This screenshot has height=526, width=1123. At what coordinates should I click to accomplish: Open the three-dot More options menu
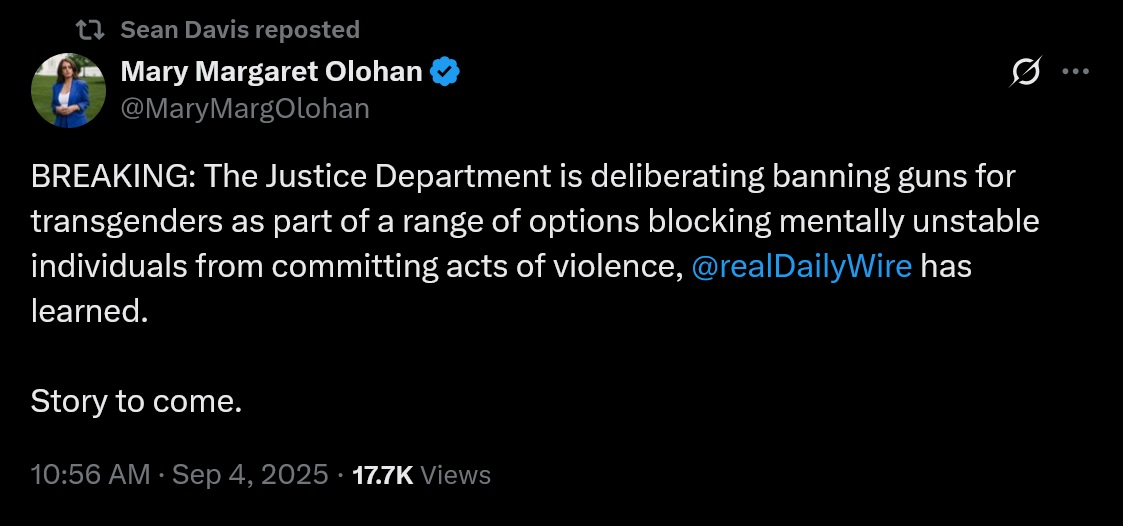coord(1074,72)
